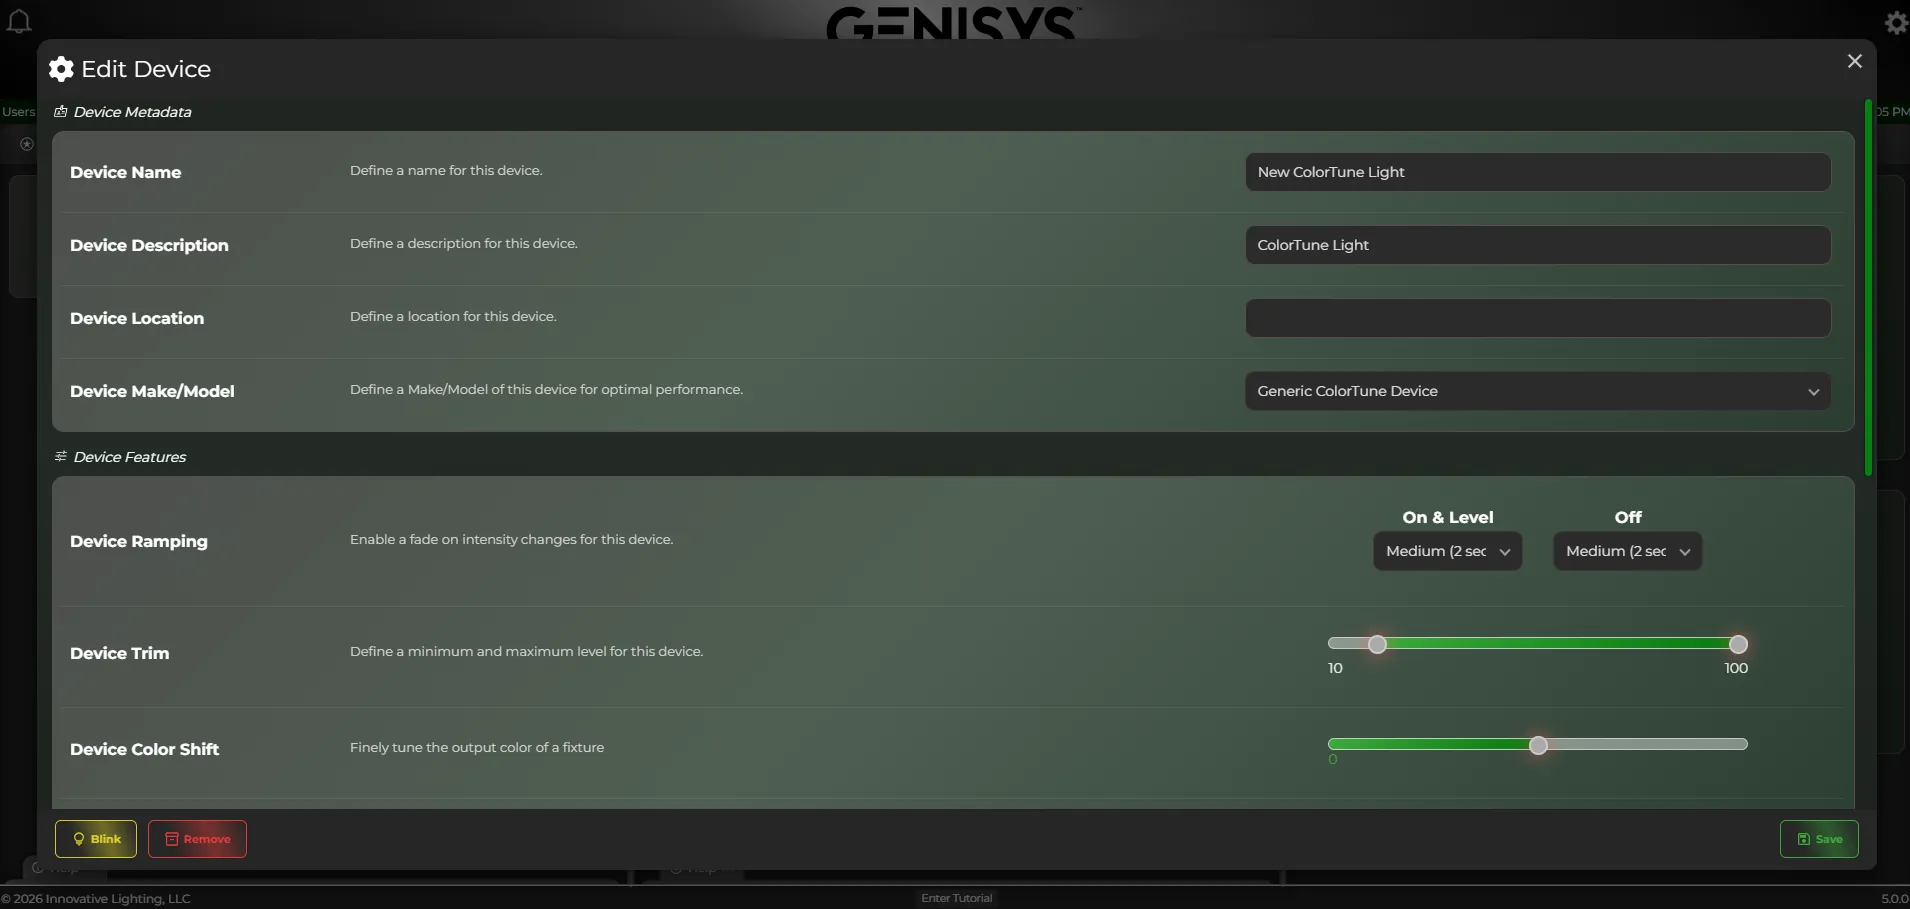Image resolution: width=1910 pixels, height=909 pixels.
Task: Click the Device Metadata heading
Action: click(133, 112)
